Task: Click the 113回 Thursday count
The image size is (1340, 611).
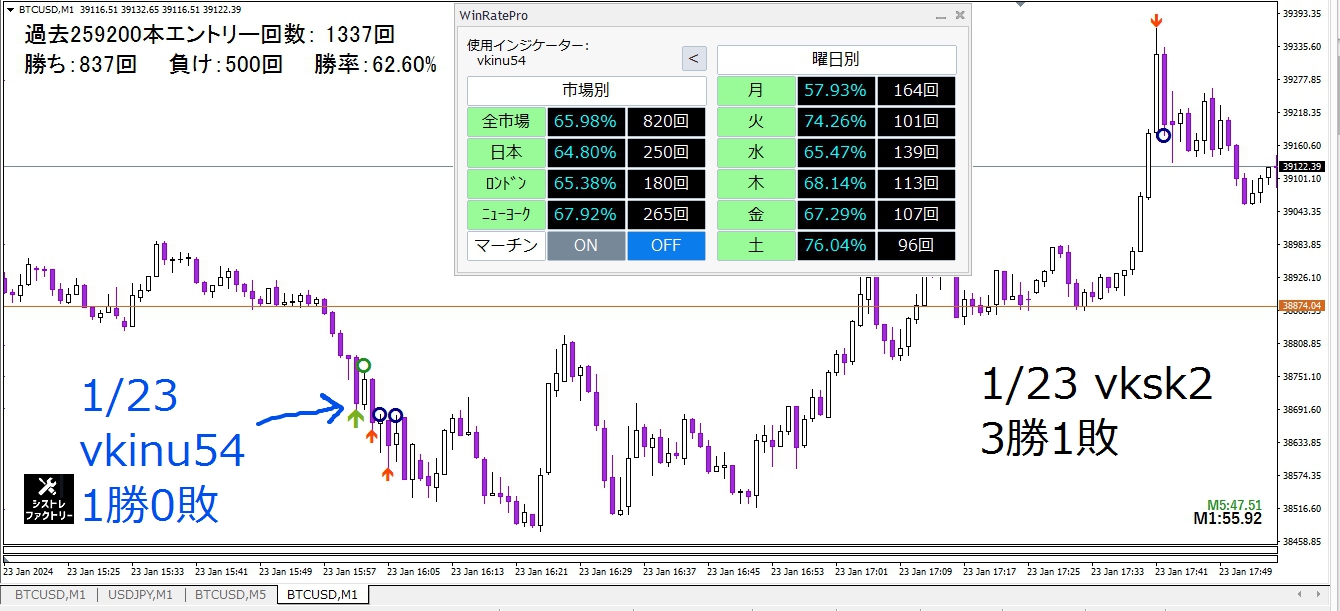Action: 916,184
